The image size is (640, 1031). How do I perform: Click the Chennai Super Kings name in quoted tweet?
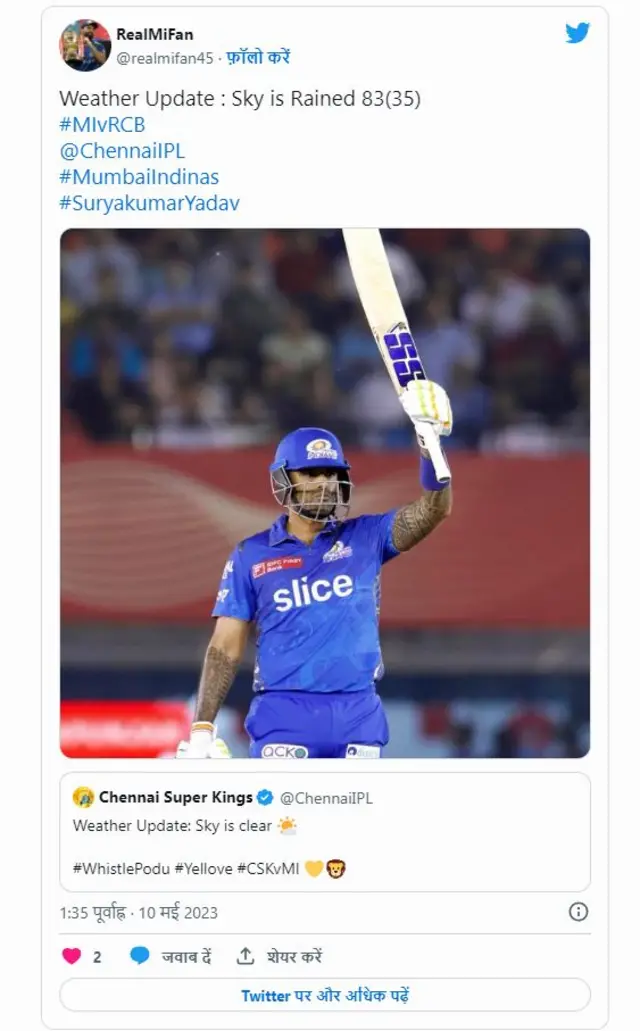coord(175,797)
